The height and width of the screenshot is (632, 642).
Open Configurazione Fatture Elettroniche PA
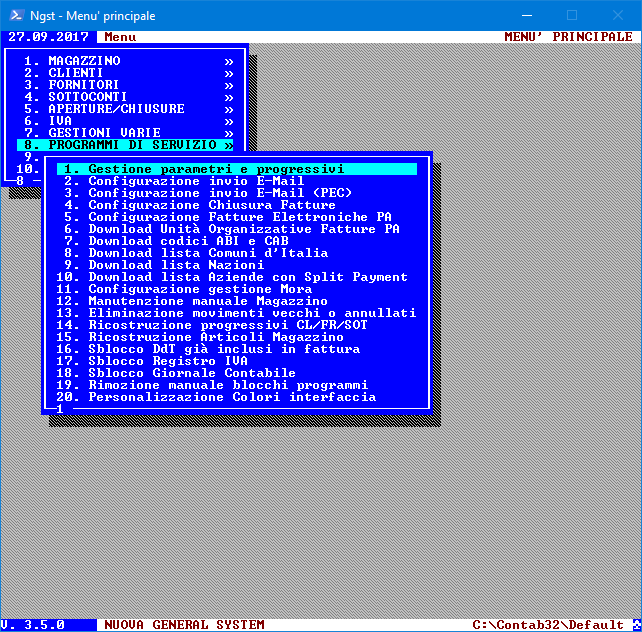[240, 217]
